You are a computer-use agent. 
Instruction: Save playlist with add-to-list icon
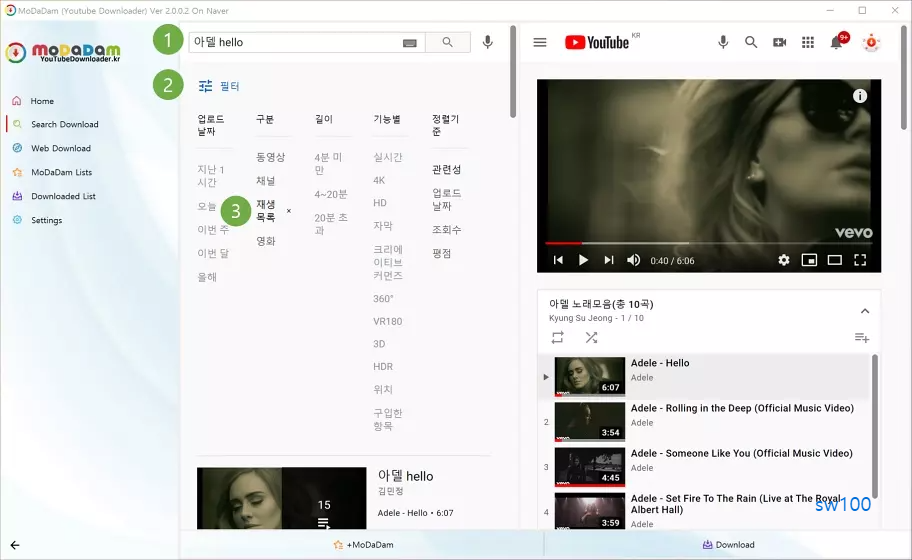[861, 338]
